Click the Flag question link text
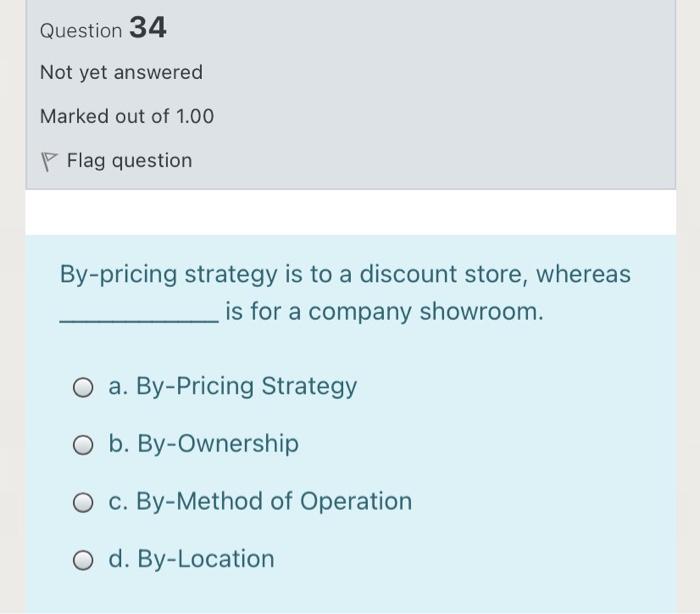 (129, 161)
